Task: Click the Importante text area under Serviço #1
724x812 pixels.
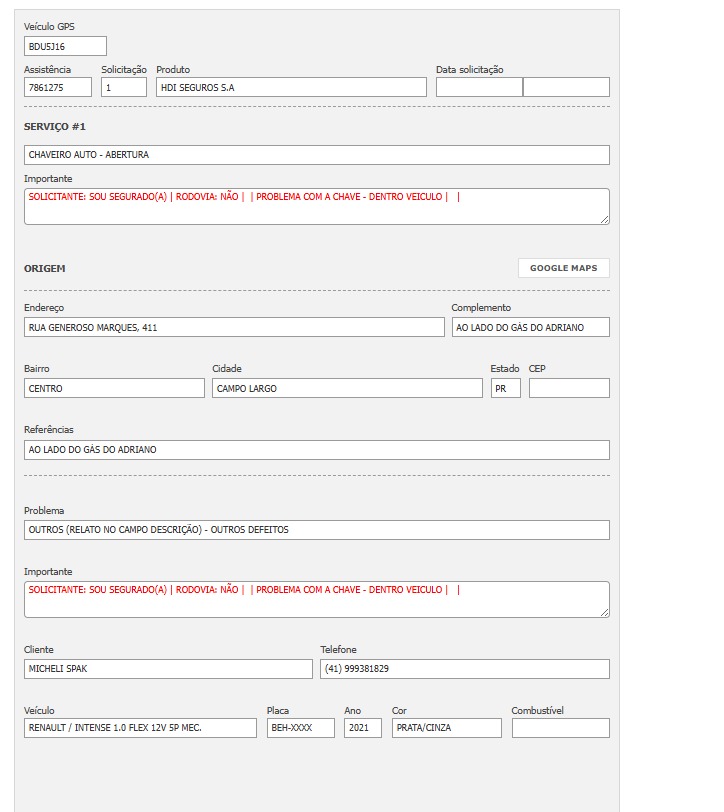Action: pos(316,206)
